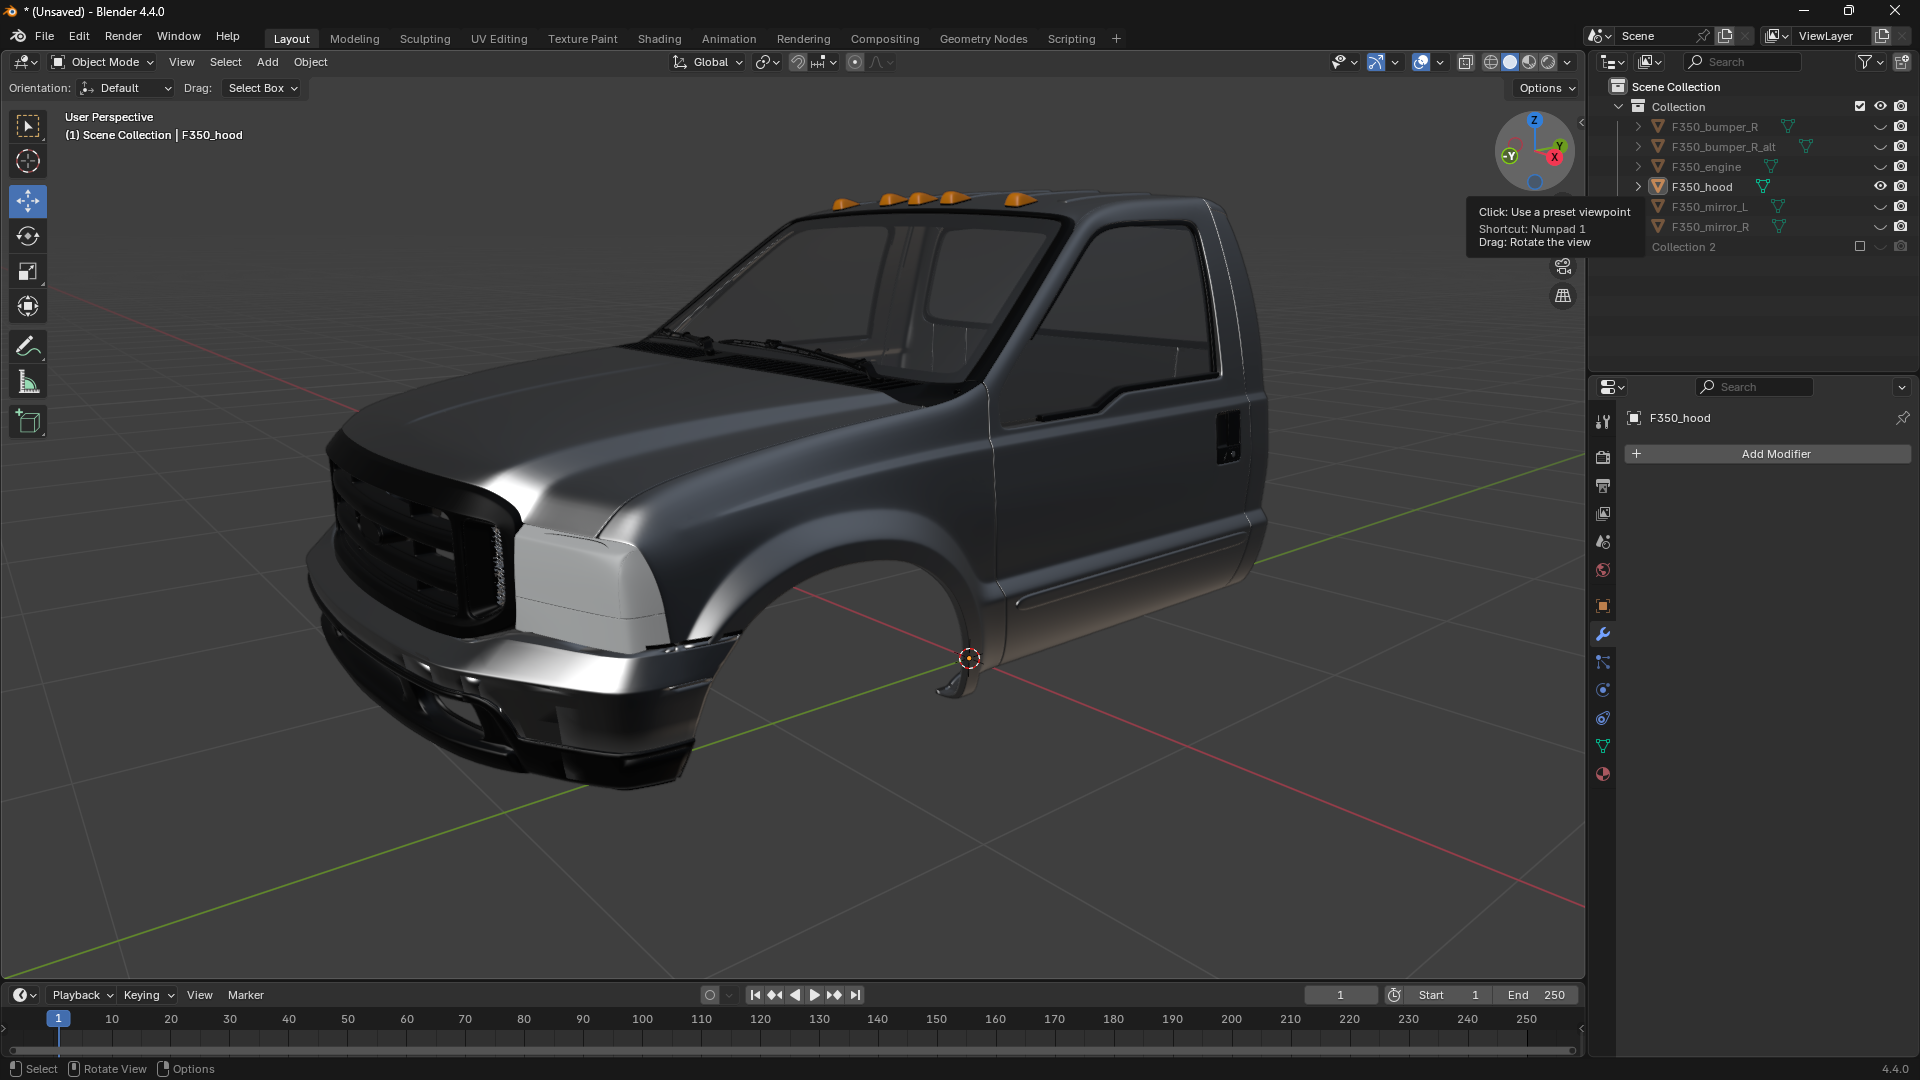Open the View Layer properties tab
The image size is (1920, 1080).
1603,513
